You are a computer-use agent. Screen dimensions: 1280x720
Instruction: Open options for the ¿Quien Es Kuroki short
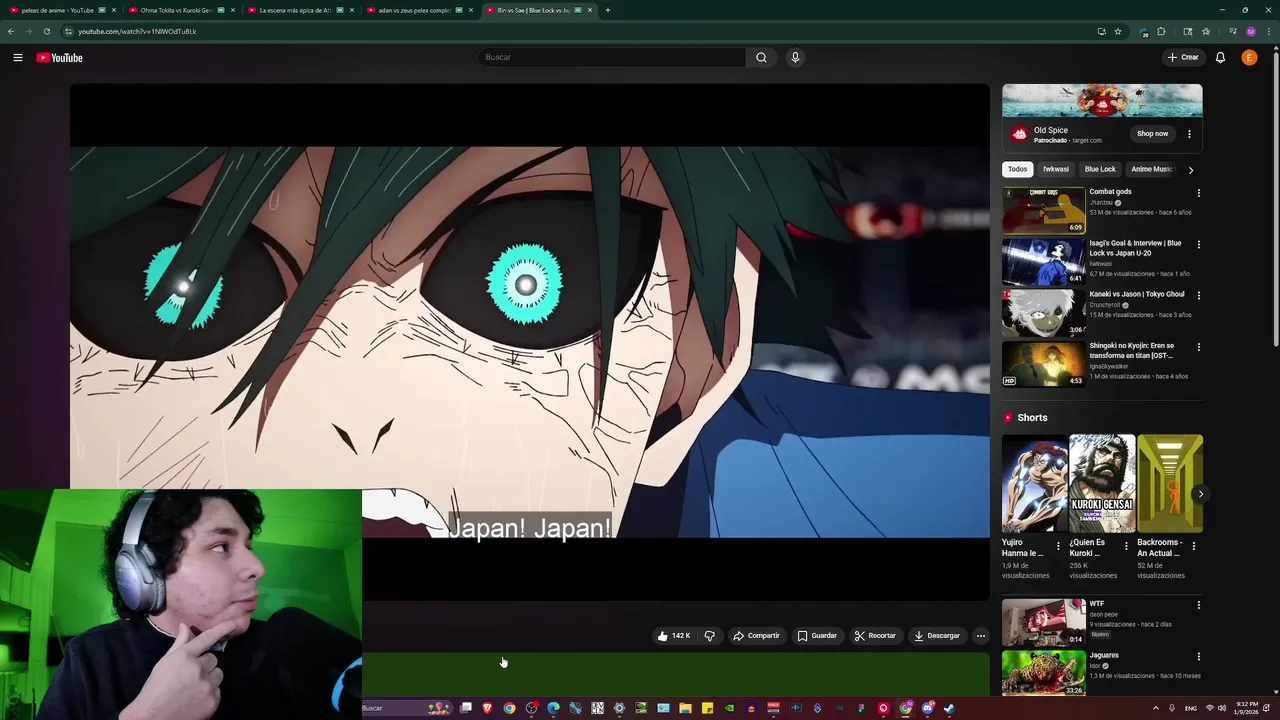(x=1126, y=547)
